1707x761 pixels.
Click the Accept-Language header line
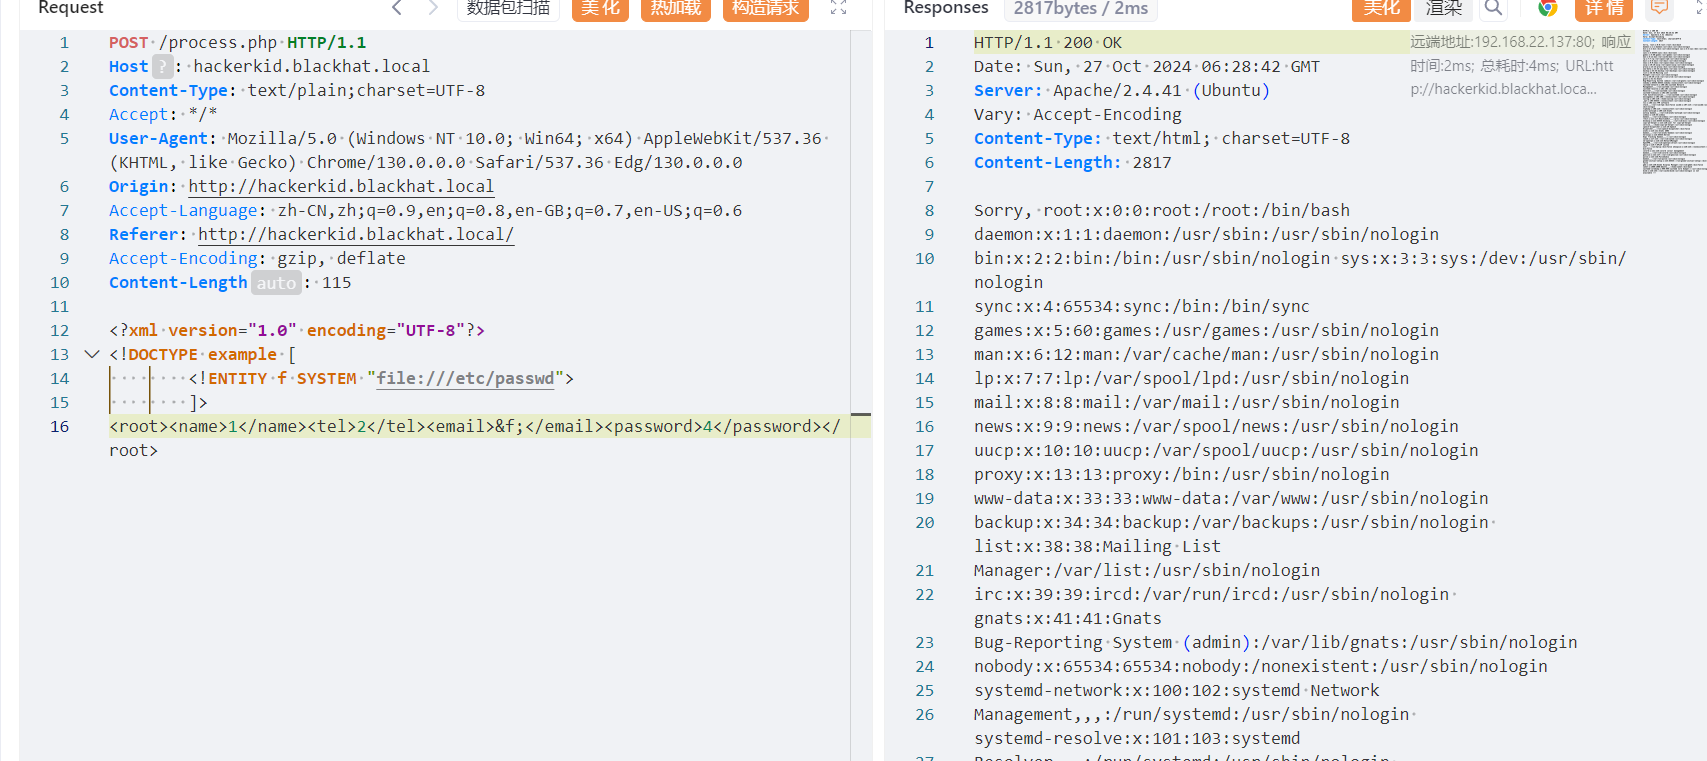(425, 211)
